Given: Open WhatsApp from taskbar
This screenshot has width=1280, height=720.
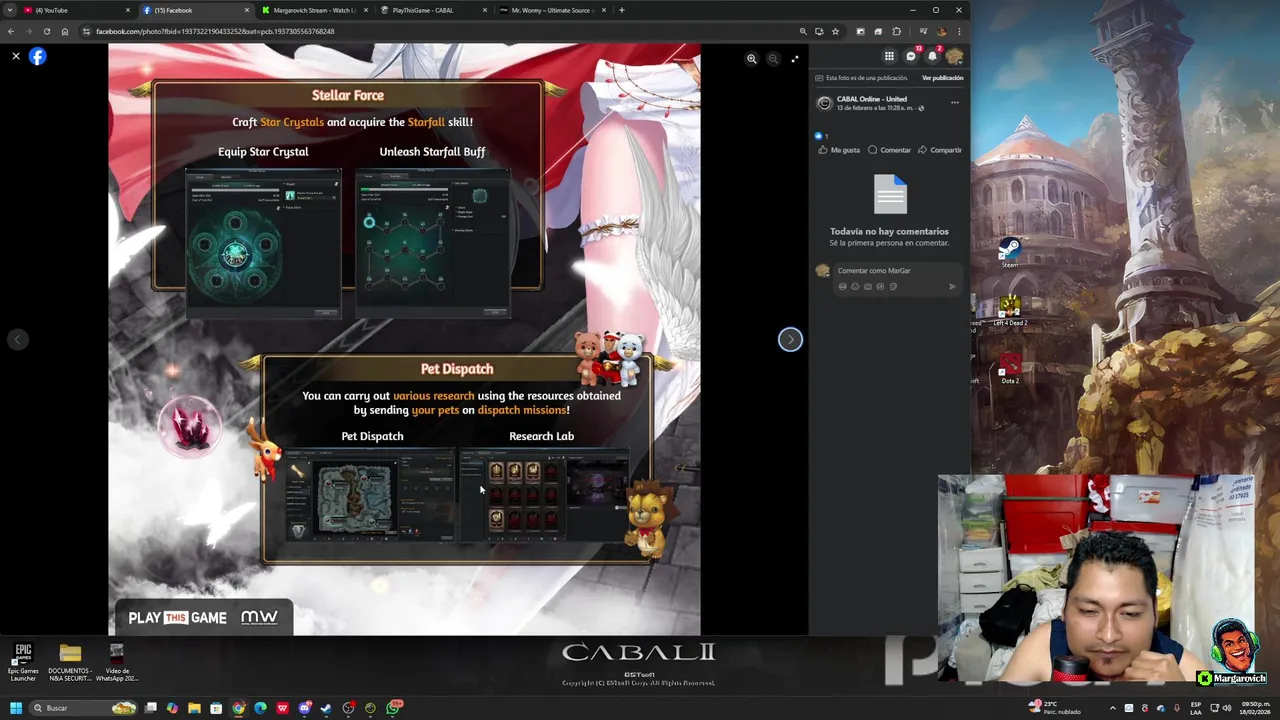Looking at the screenshot, I should 394,708.
